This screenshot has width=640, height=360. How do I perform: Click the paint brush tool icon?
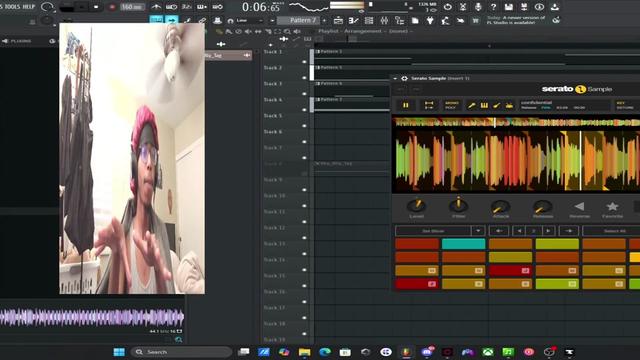point(187,20)
